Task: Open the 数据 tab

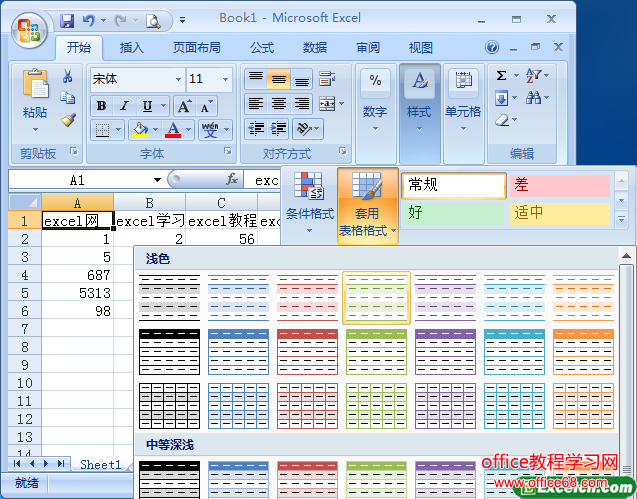Action: [315, 48]
